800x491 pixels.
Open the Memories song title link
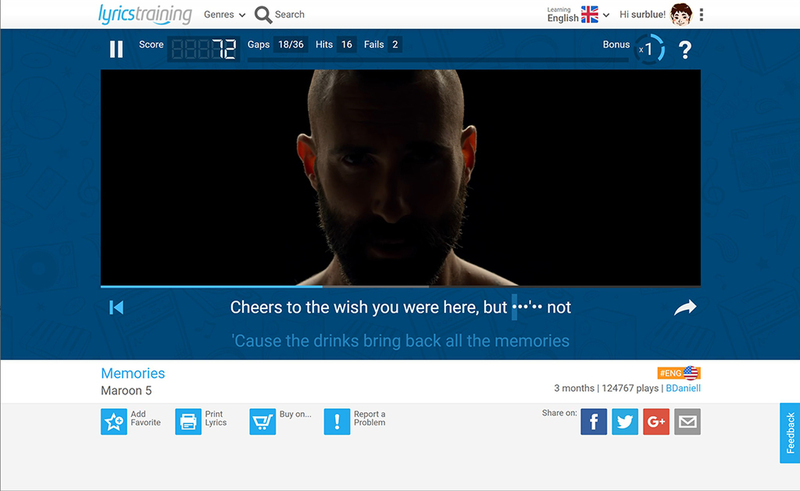[x=133, y=373]
